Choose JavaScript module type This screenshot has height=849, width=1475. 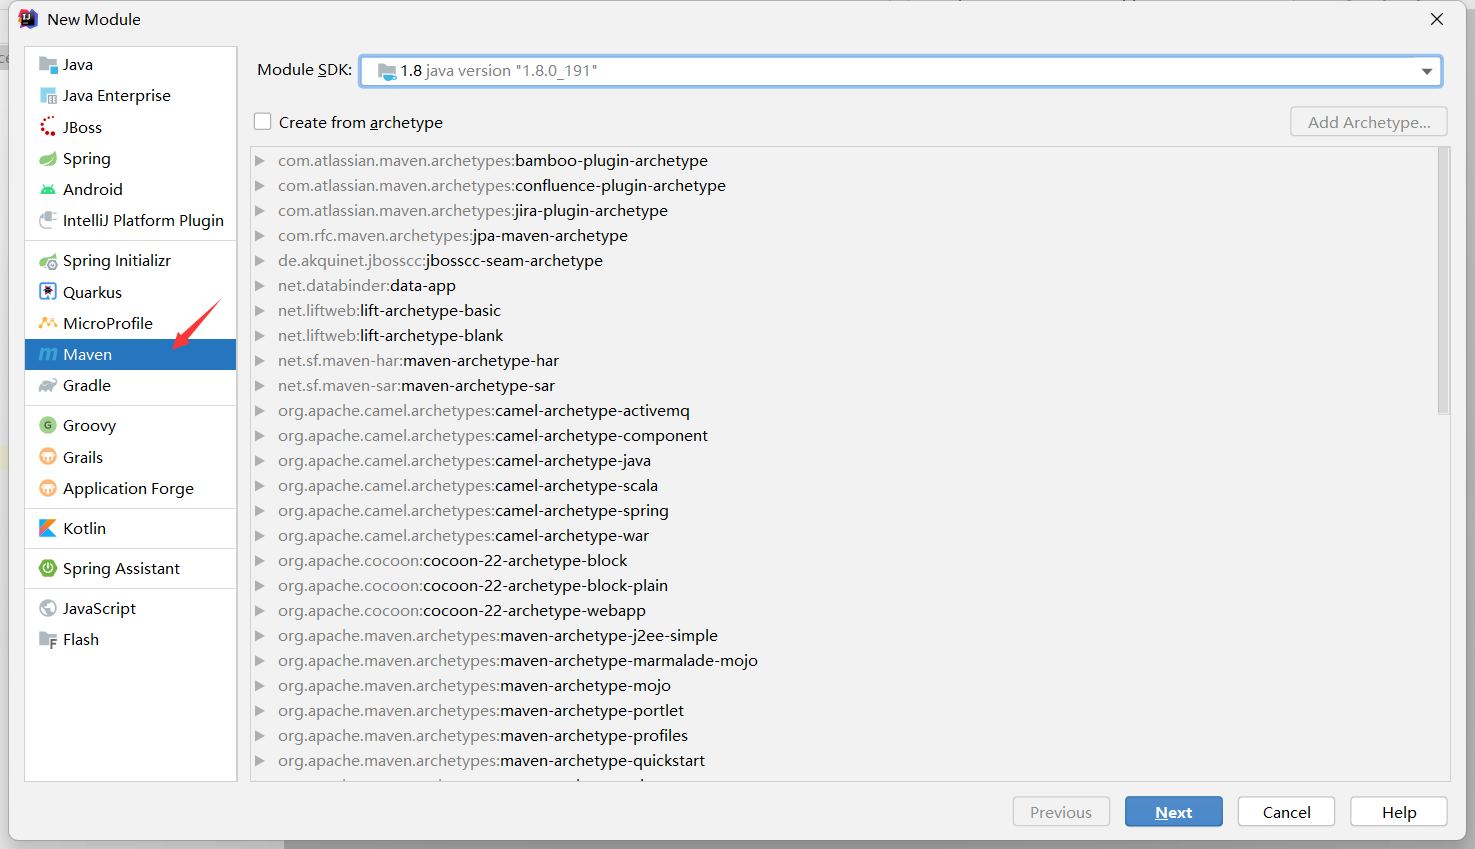131,608
